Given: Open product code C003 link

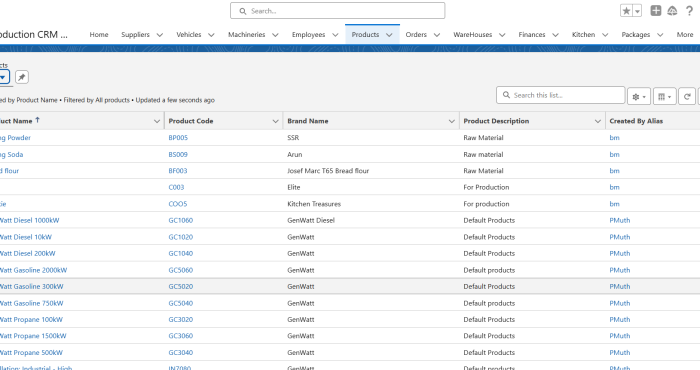Looking at the screenshot, I should 176,187.
